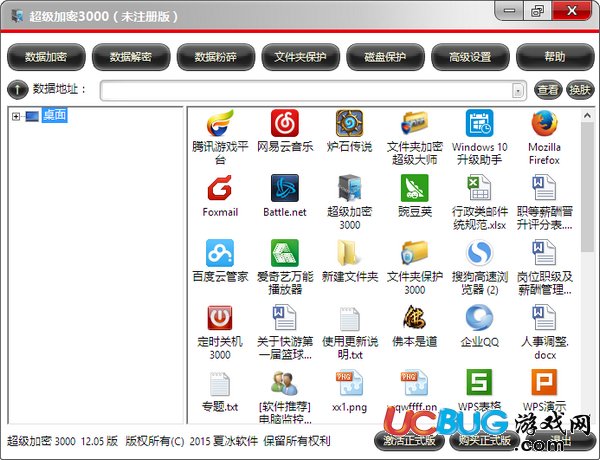Open 高级设置 settings

coord(470,57)
